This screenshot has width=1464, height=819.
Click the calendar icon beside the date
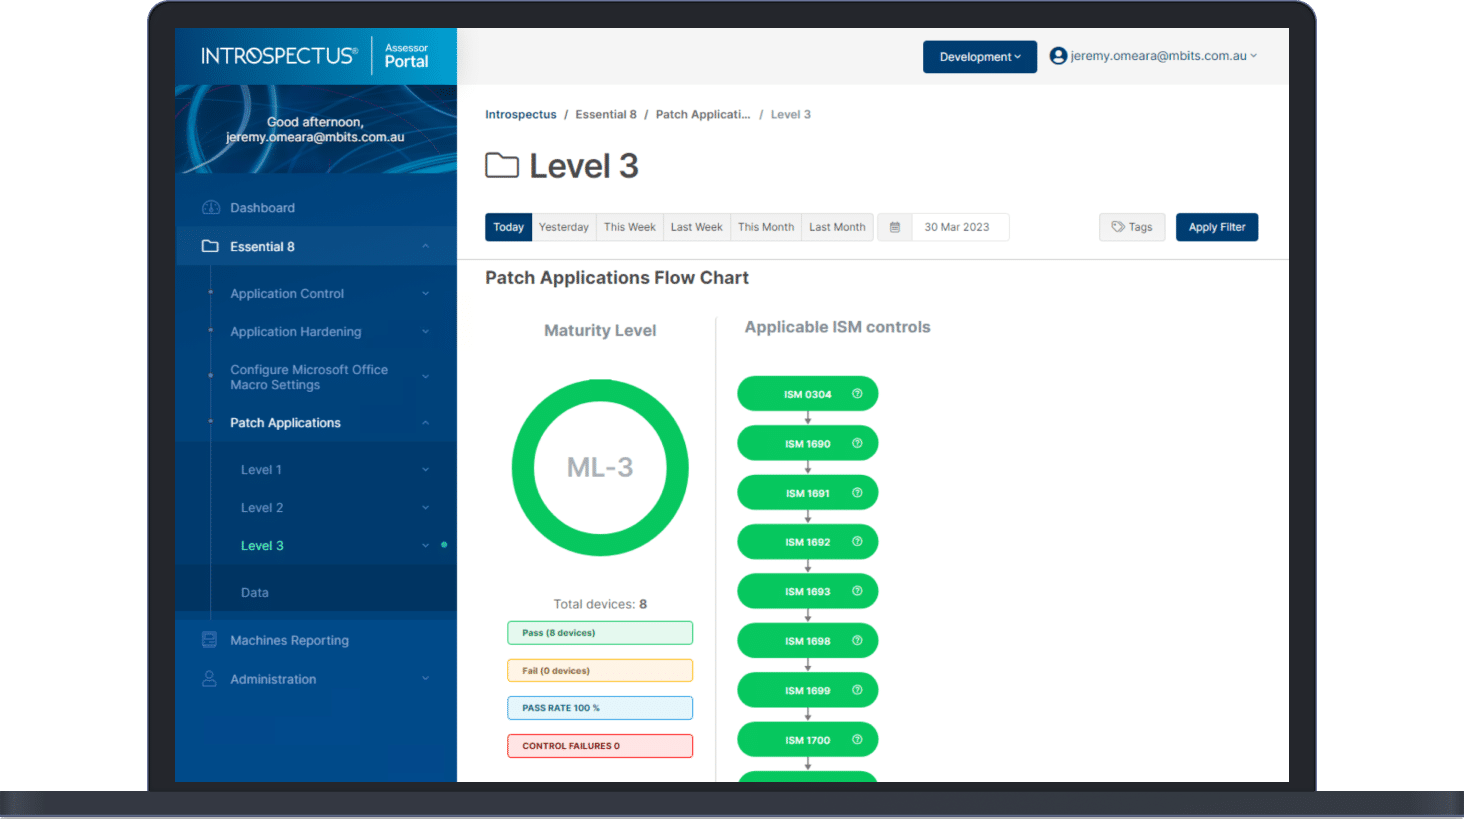tap(894, 227)
